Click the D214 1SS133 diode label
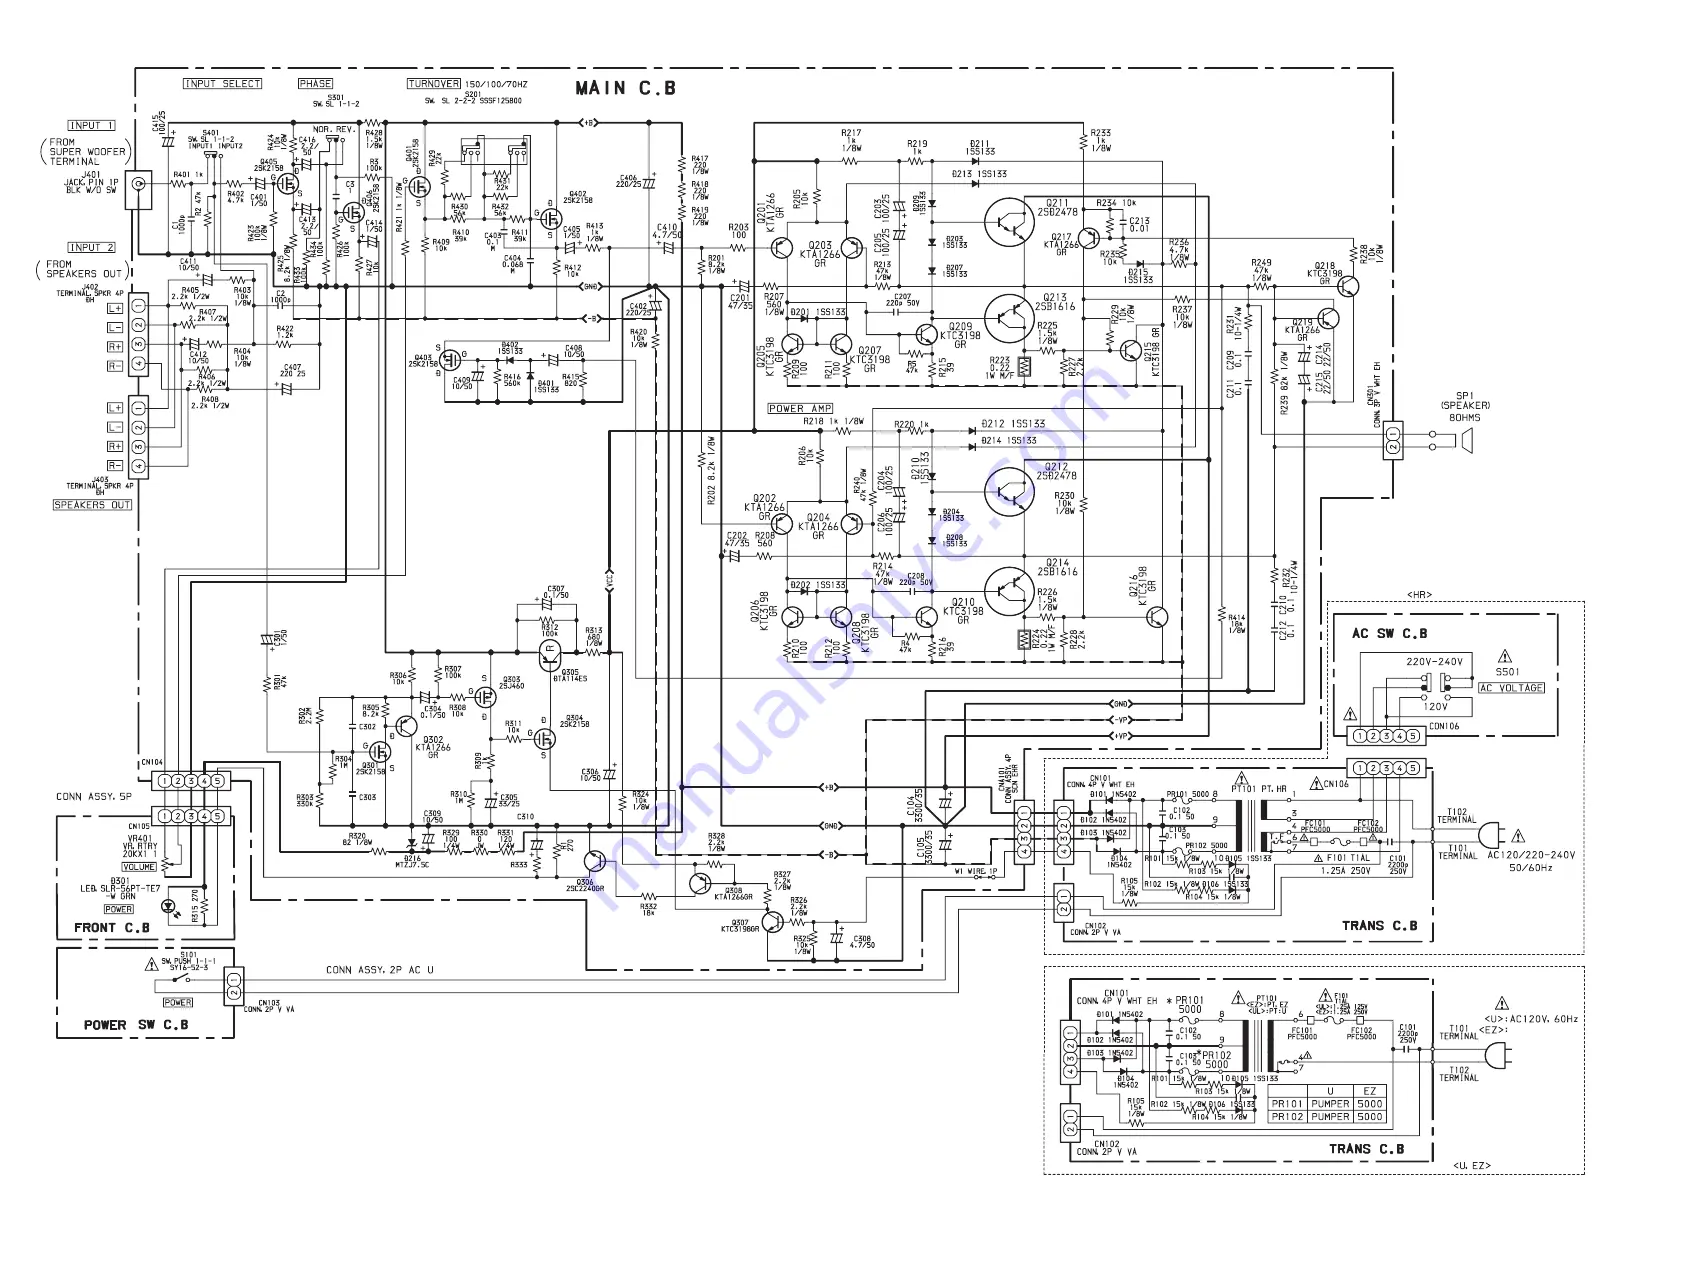The width and height of the screenshot is (1701, 1263). (x=1009, y=440)
